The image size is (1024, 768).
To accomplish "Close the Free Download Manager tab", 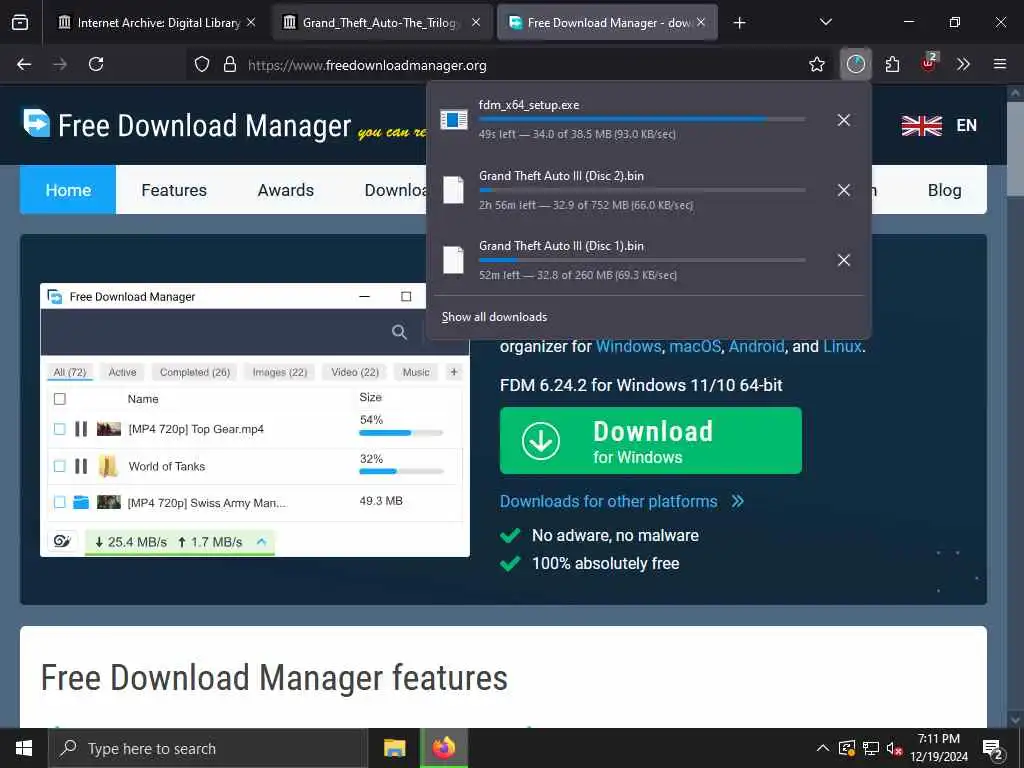I will pyautogui.click(x=701, y=22).
